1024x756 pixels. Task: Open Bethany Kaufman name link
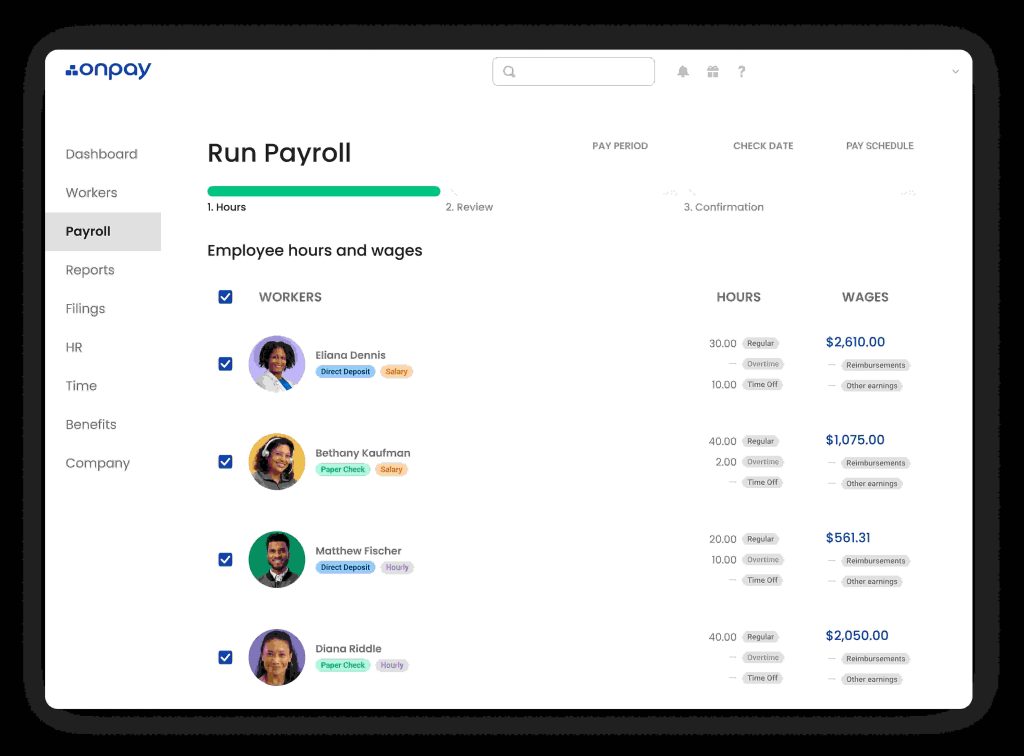pos(363,453)
